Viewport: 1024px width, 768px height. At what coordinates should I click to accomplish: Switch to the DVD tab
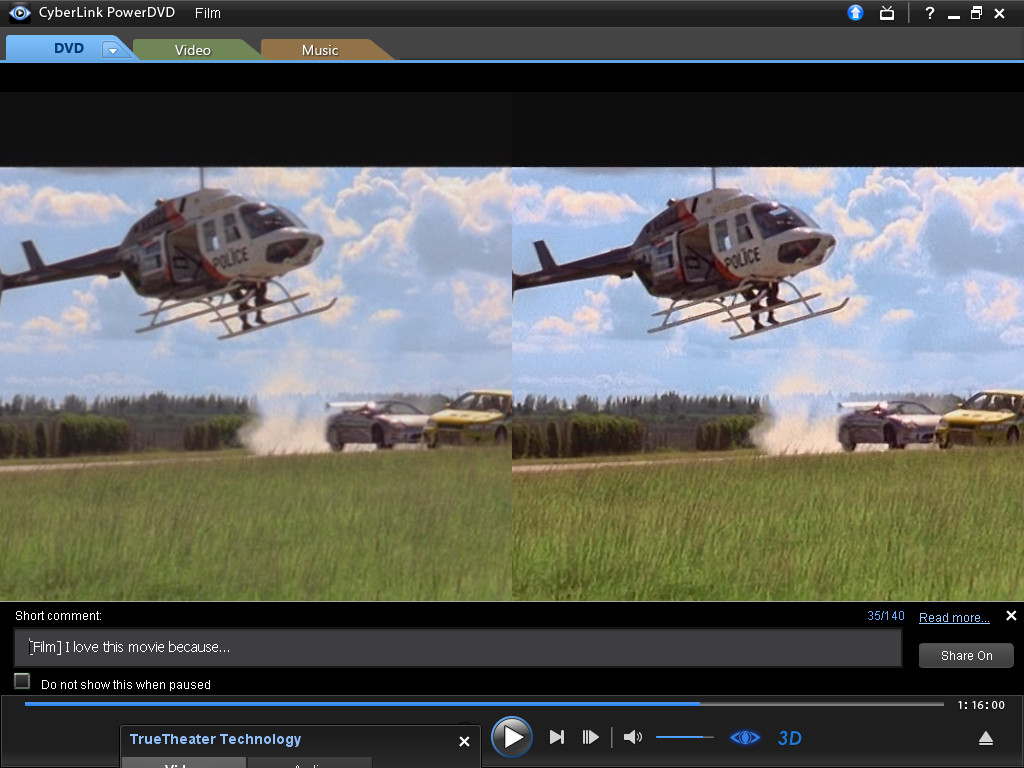pos(69,48)
